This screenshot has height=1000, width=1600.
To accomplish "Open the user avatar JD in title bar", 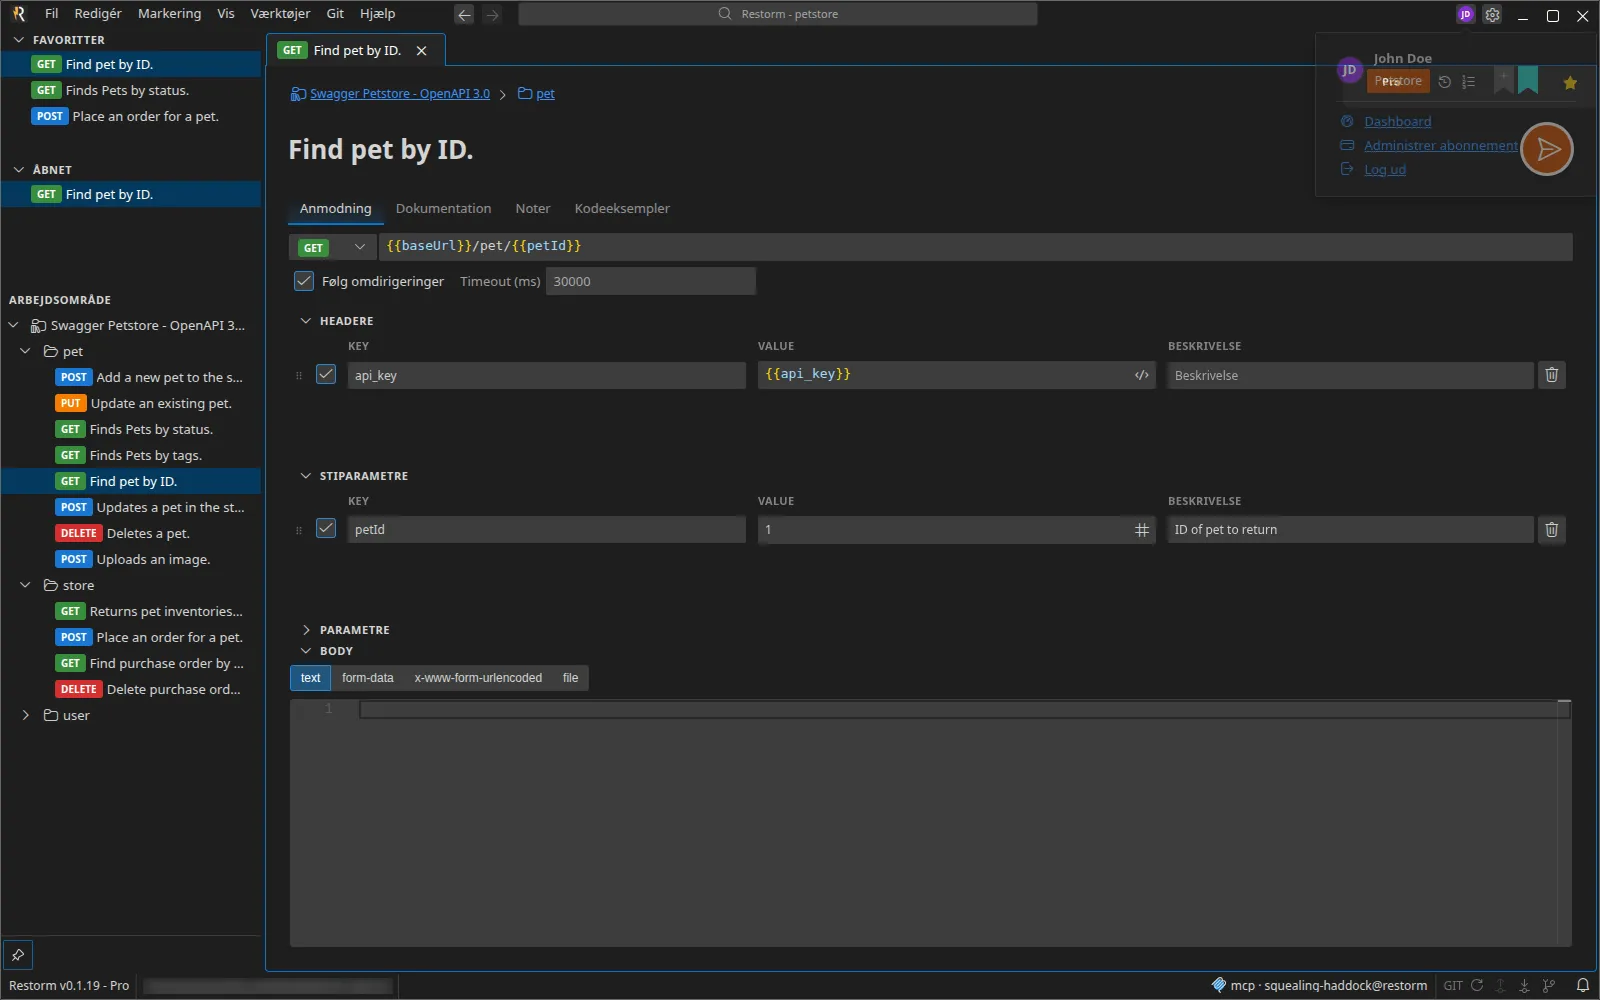I will [1465, 14].
